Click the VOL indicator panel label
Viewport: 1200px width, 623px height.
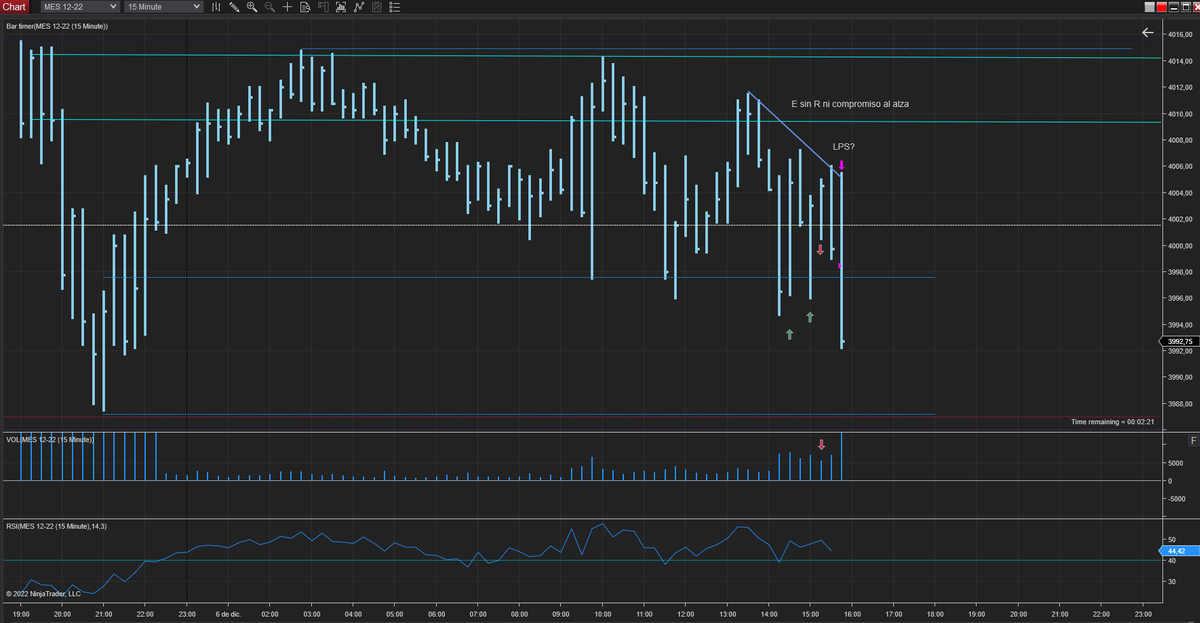click(50, 439)
